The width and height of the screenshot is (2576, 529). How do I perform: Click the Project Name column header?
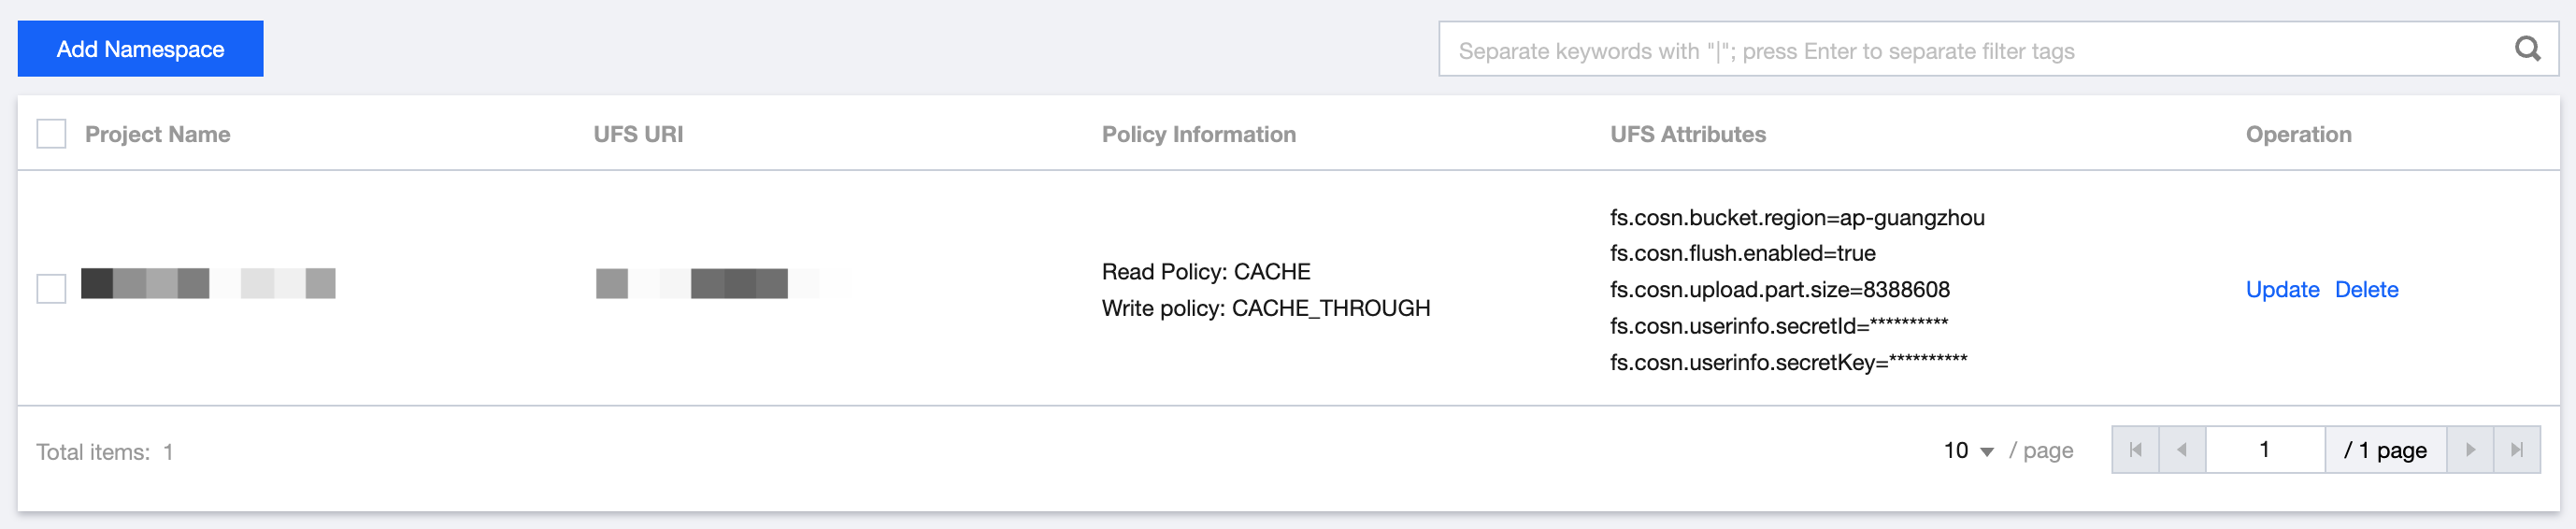[157, 134]
